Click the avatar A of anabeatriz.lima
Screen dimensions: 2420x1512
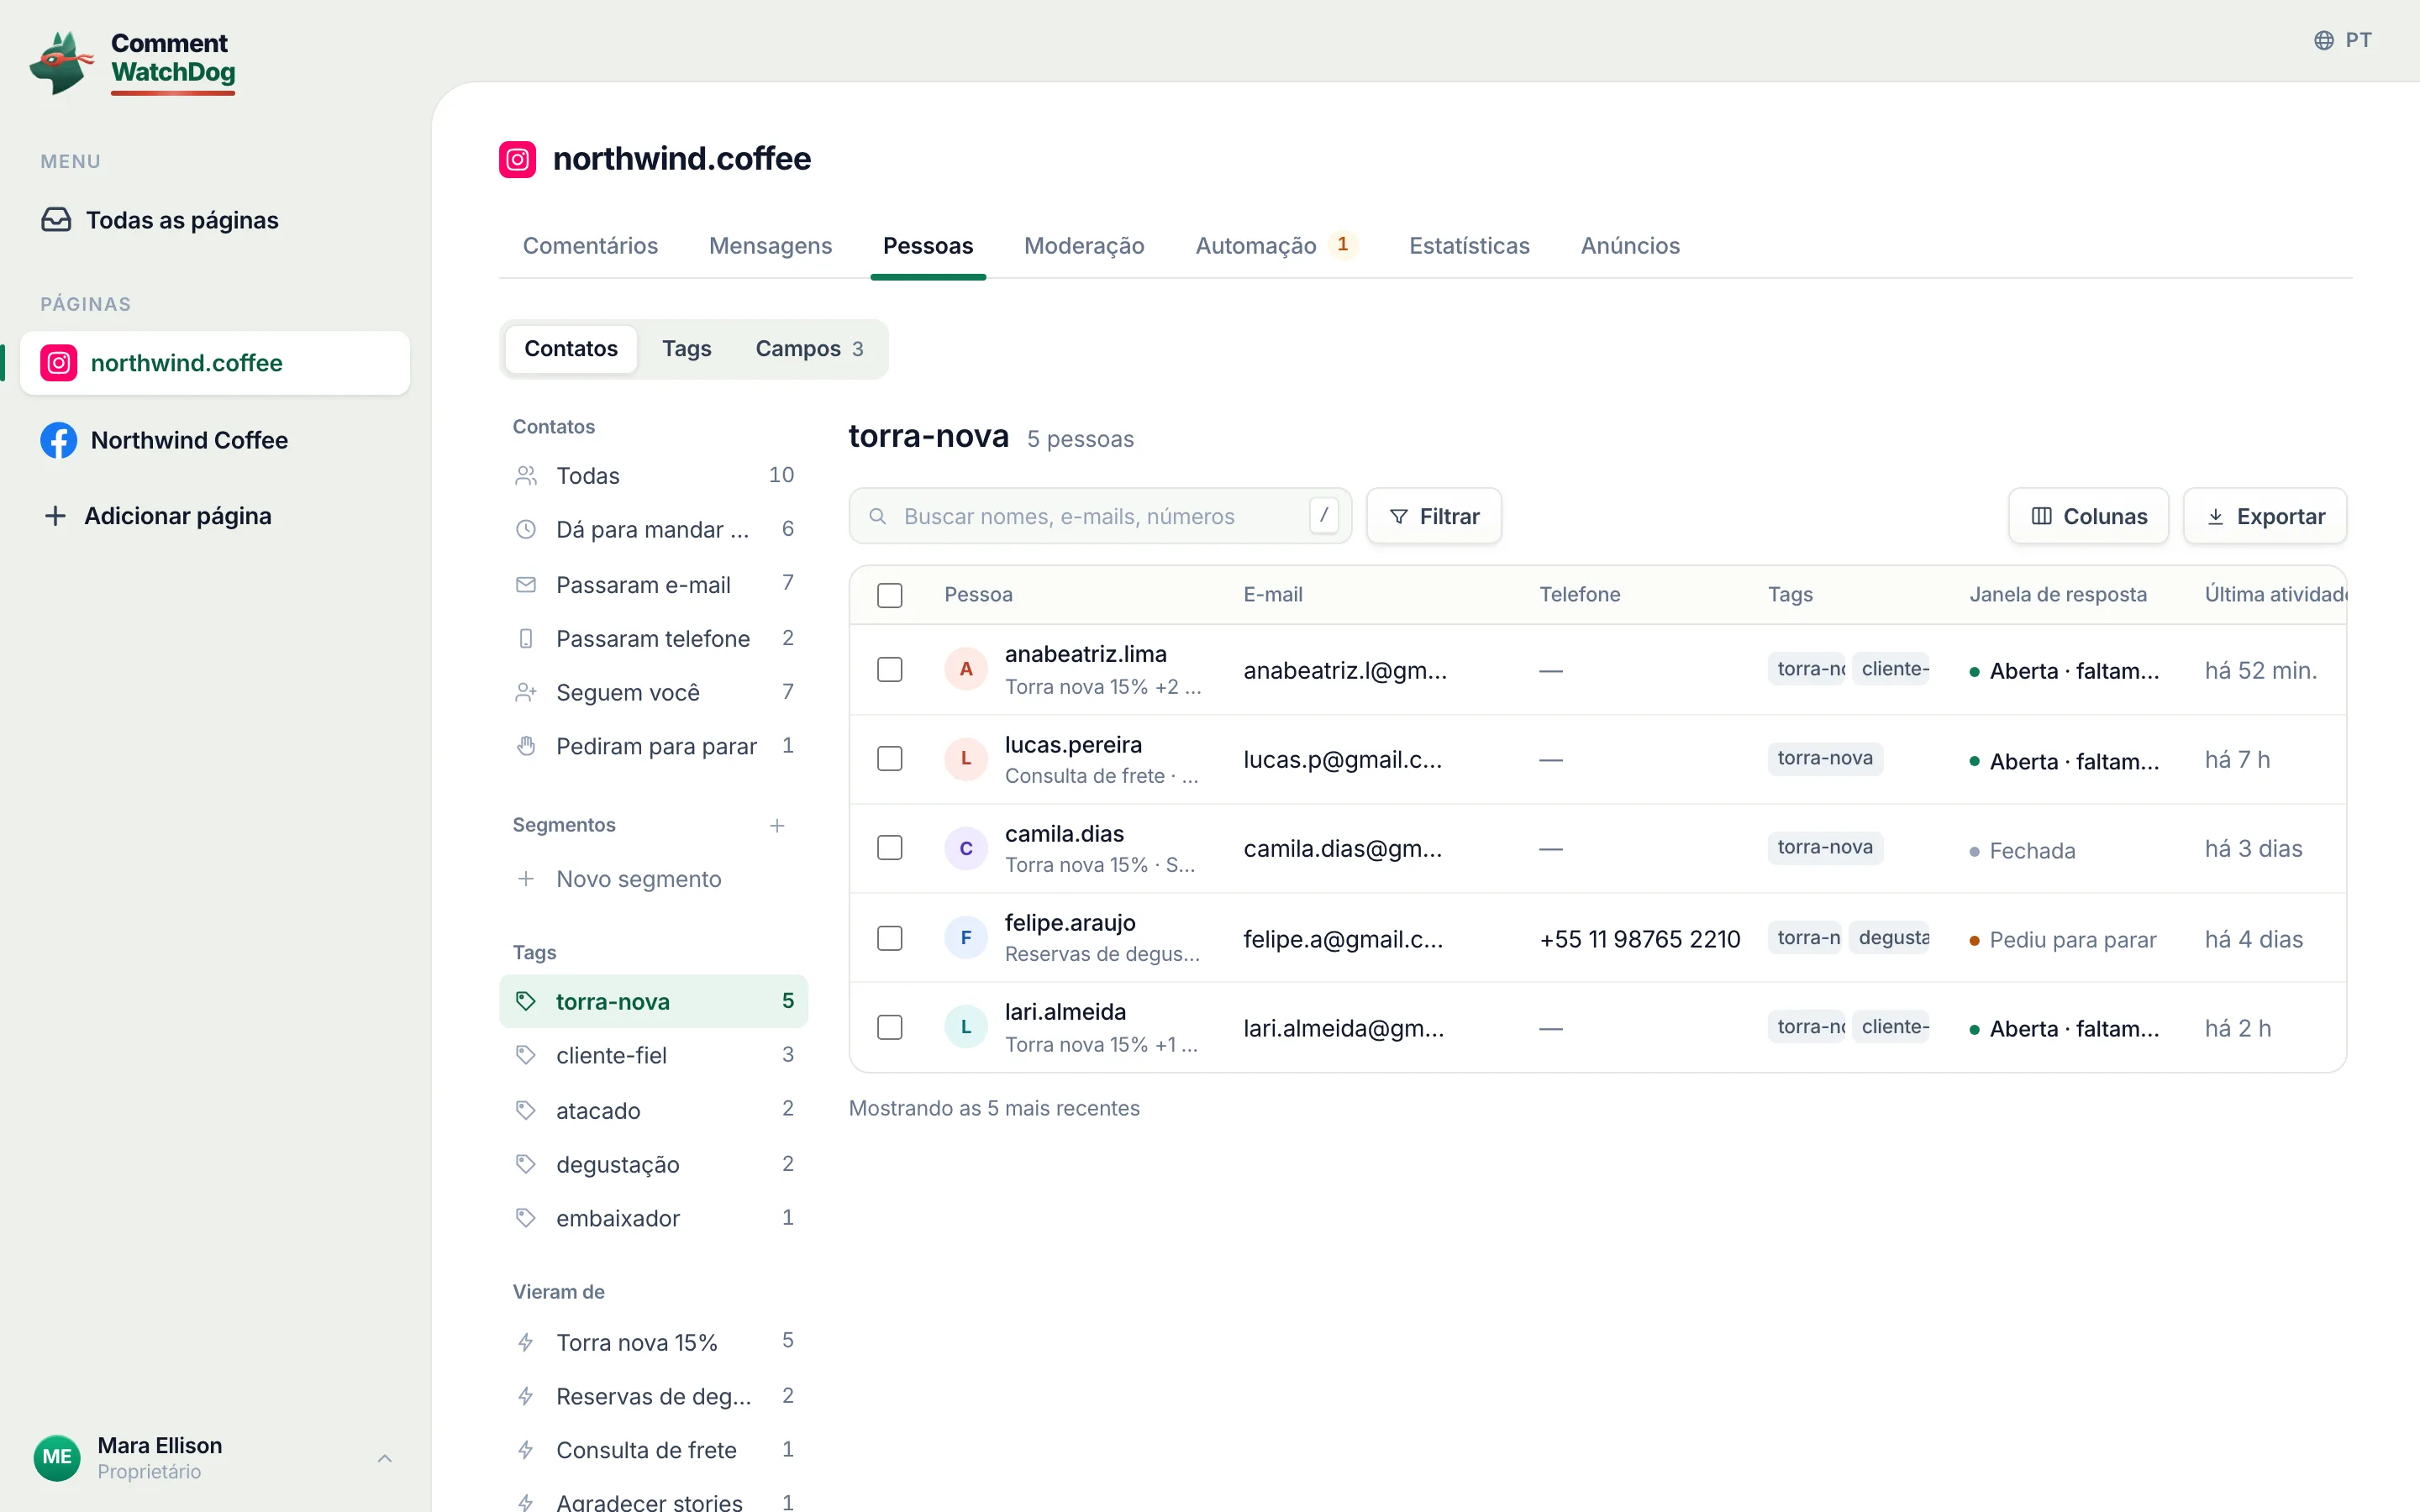[x=966, y=669]
